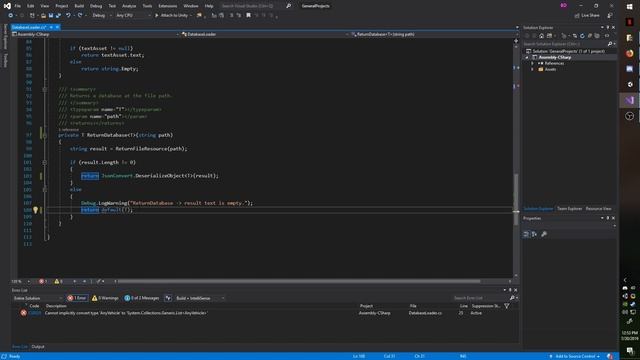Click the error code link in Error List
The image size is (640, 360).
[x=35, y=313]
